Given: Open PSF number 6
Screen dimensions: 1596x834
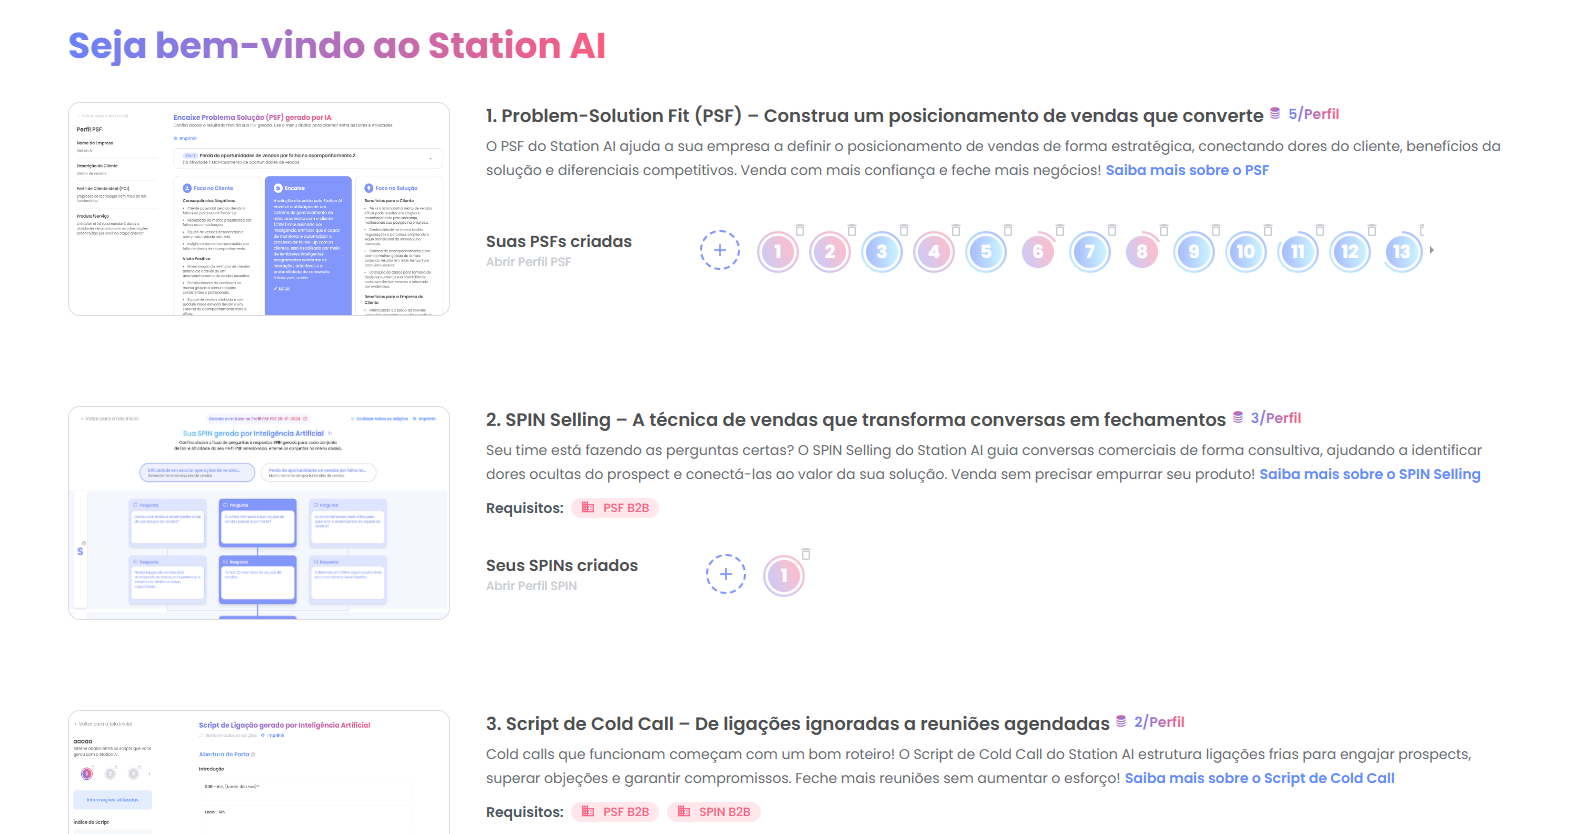Looking at the screenshot, I should 1038,252.
